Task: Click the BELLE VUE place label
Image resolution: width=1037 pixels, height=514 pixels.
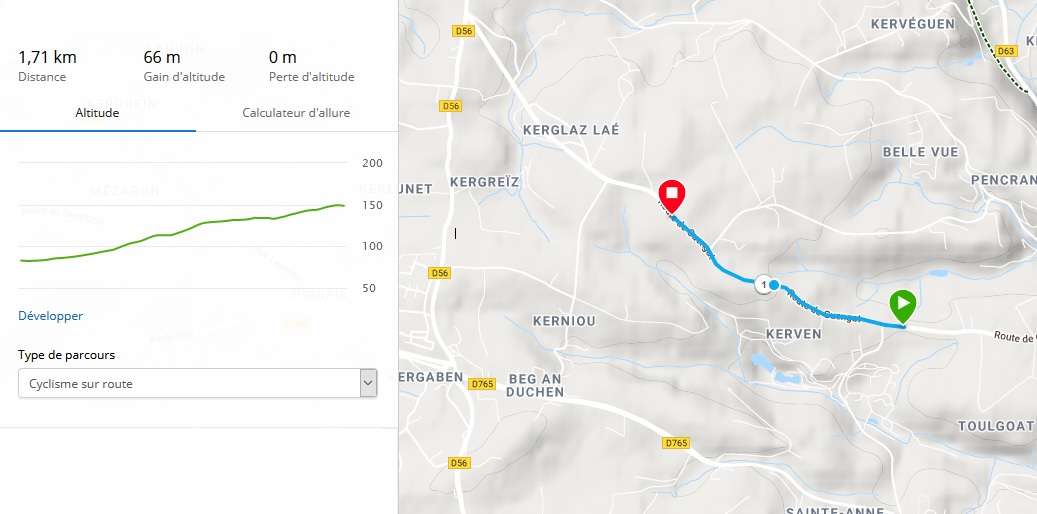Action: coord(921,152)
